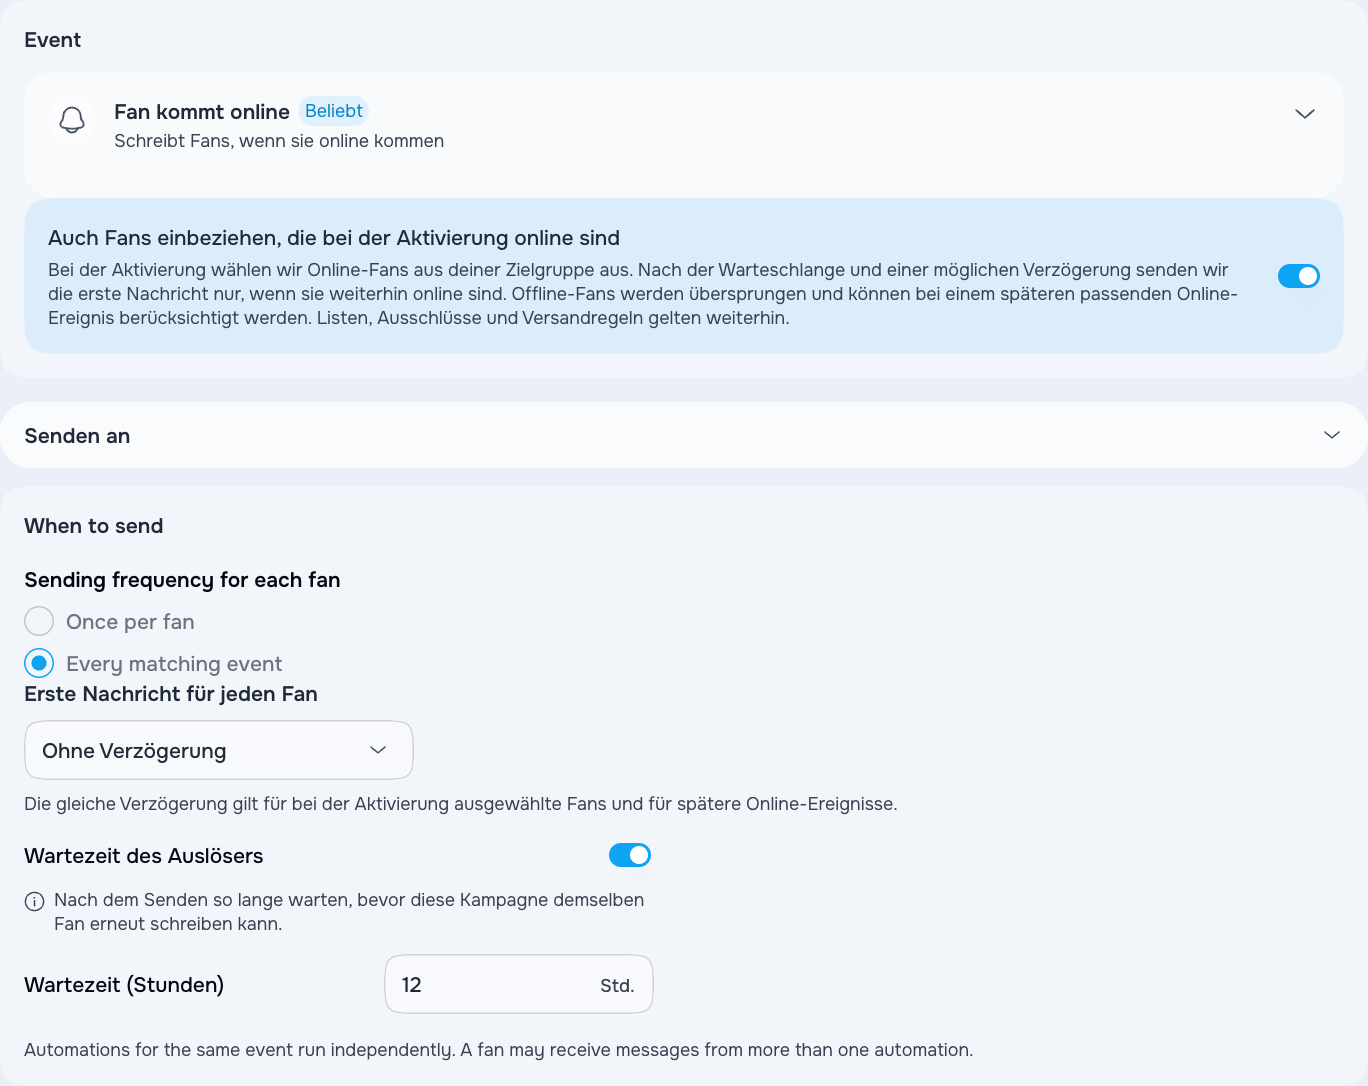1368x1086 pixels.
Task: Click the Beliebt badge
Action: [334, 111]
